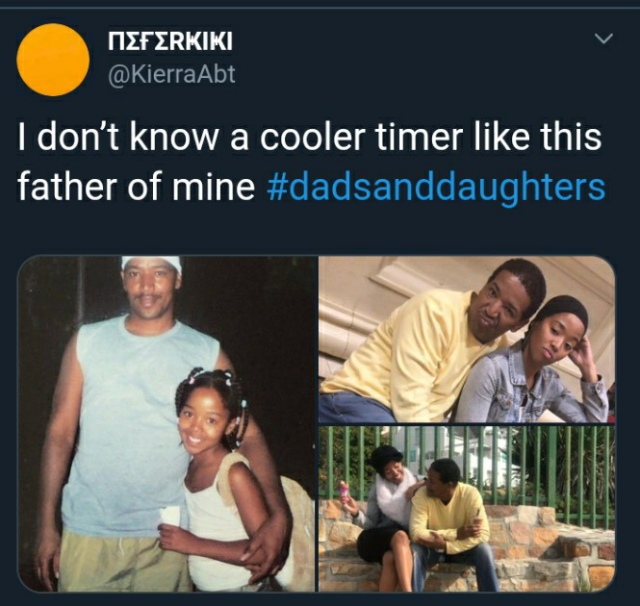Viewport: 640px width, 606px height.
Task: Click the words "father of mine" in tweet
Action: tap(136, 186)
